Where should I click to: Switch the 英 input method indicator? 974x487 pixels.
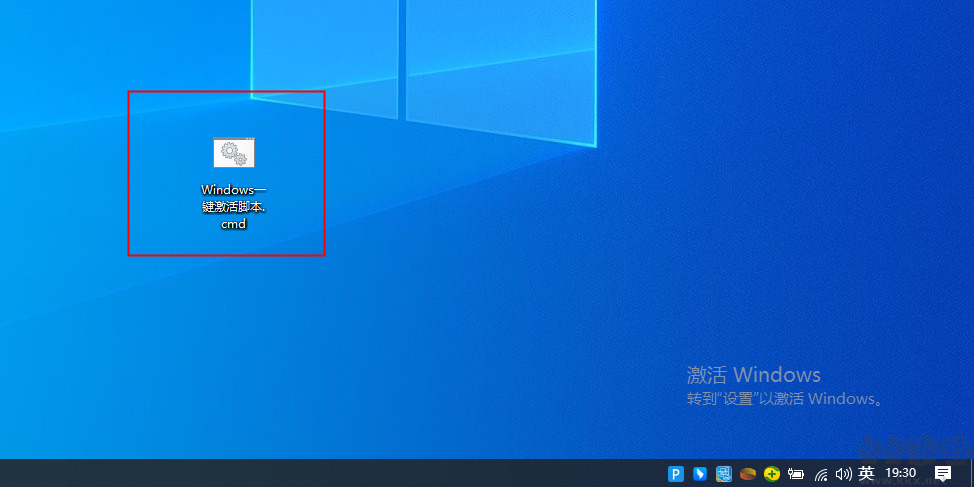click(866, 473)
